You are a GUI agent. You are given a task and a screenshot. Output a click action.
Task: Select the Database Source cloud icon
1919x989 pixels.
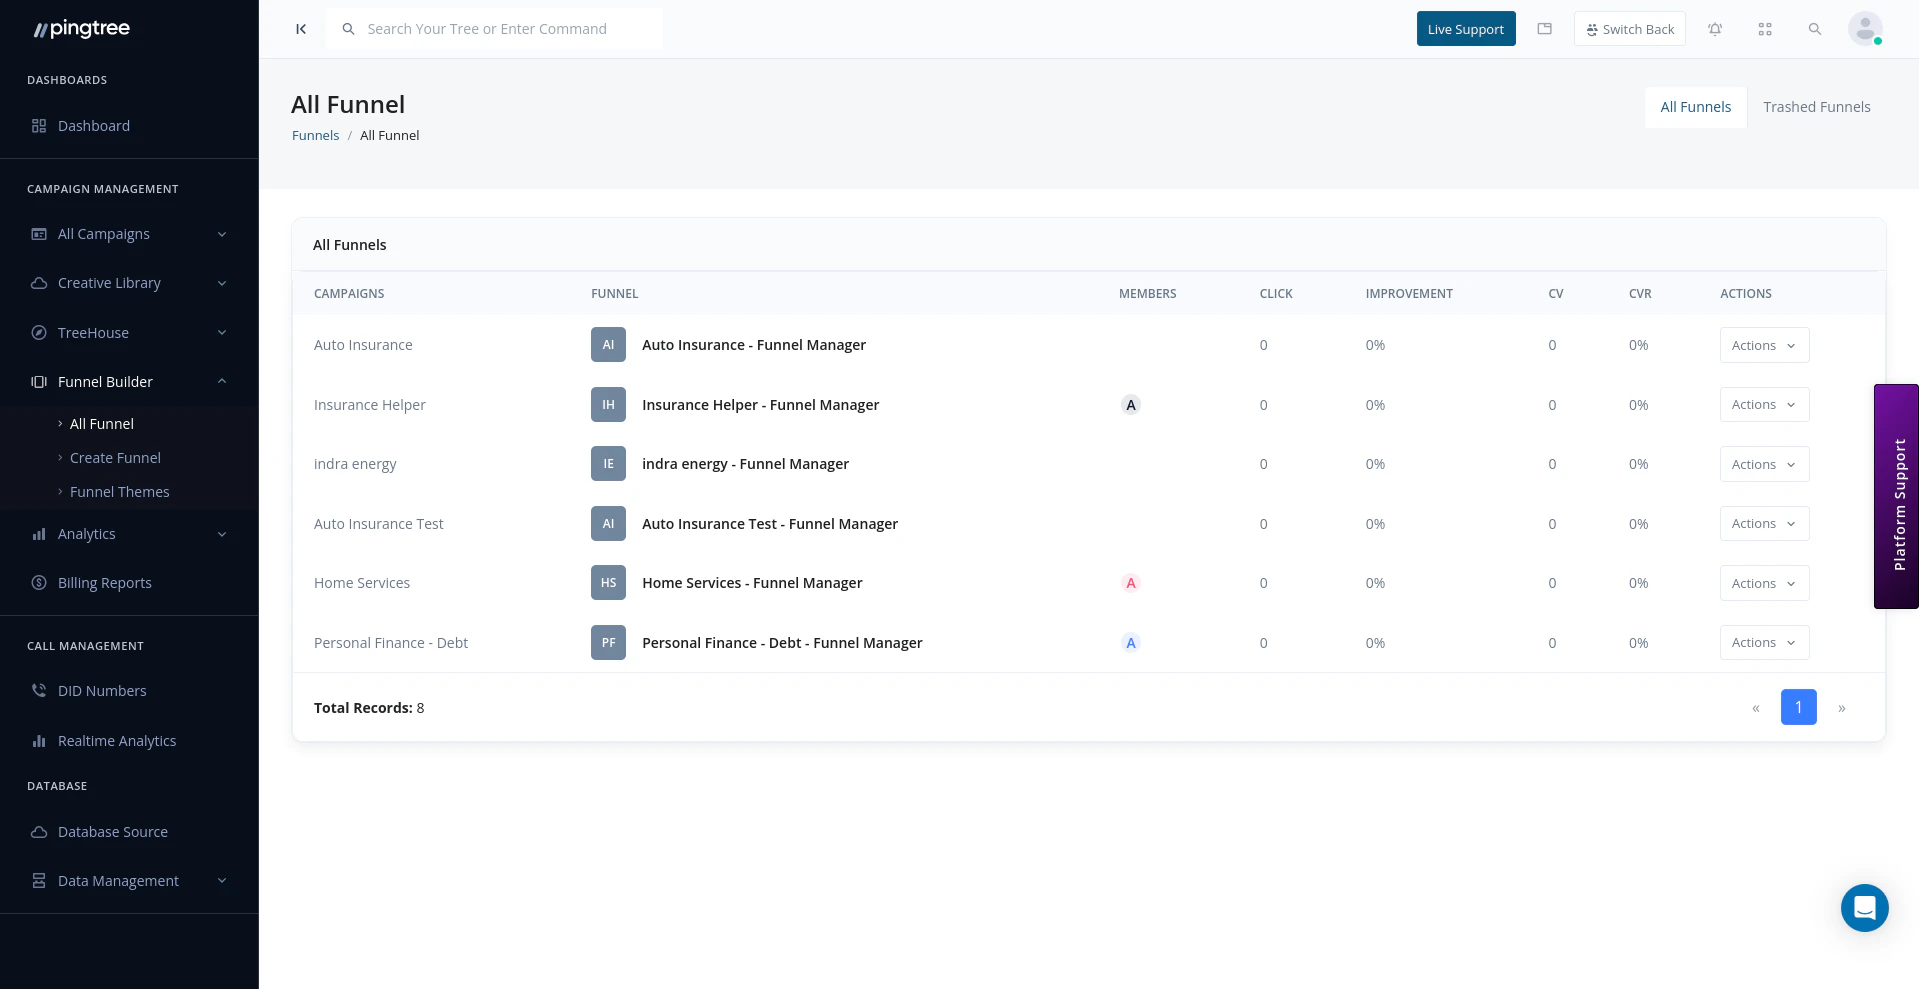38,831
